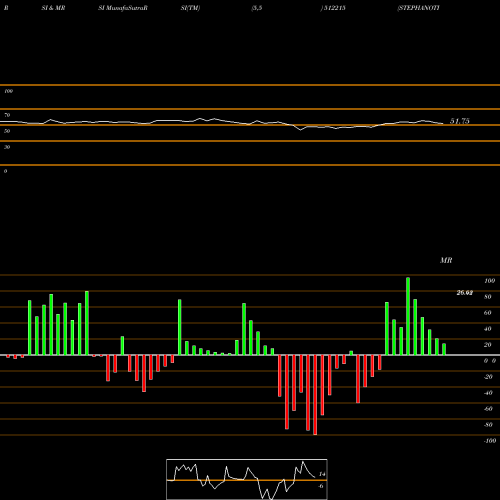Click the SI(TM) header text

point(190,8)
